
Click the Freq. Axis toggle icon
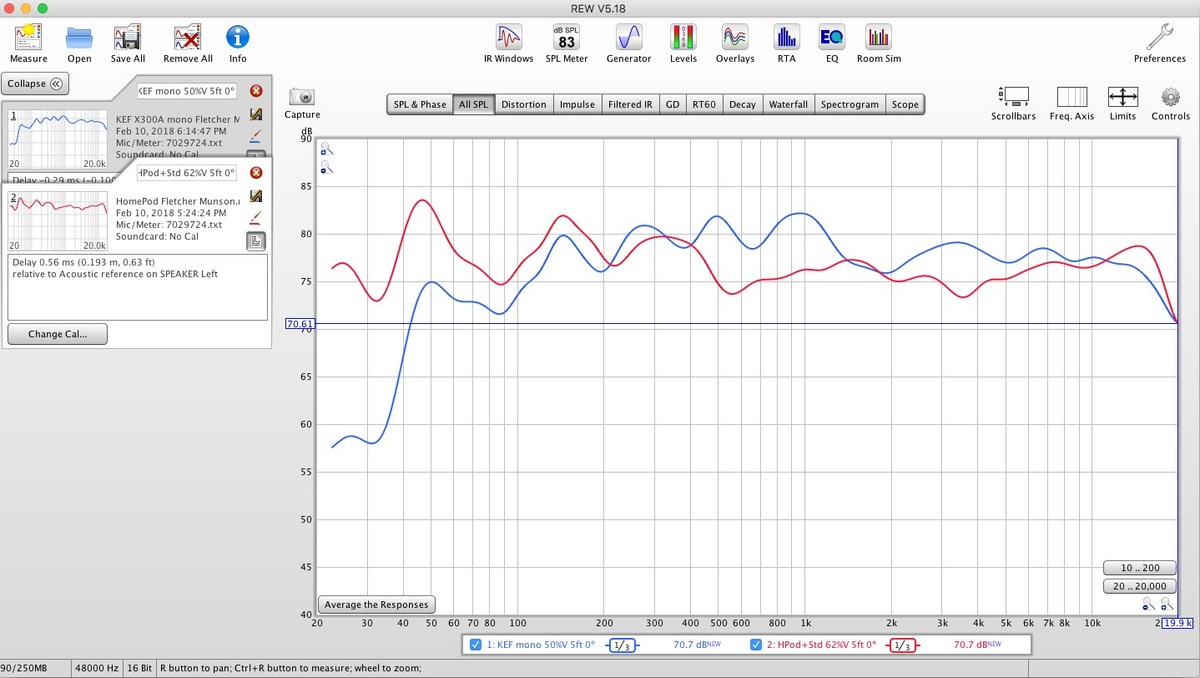click(1072, 97)
